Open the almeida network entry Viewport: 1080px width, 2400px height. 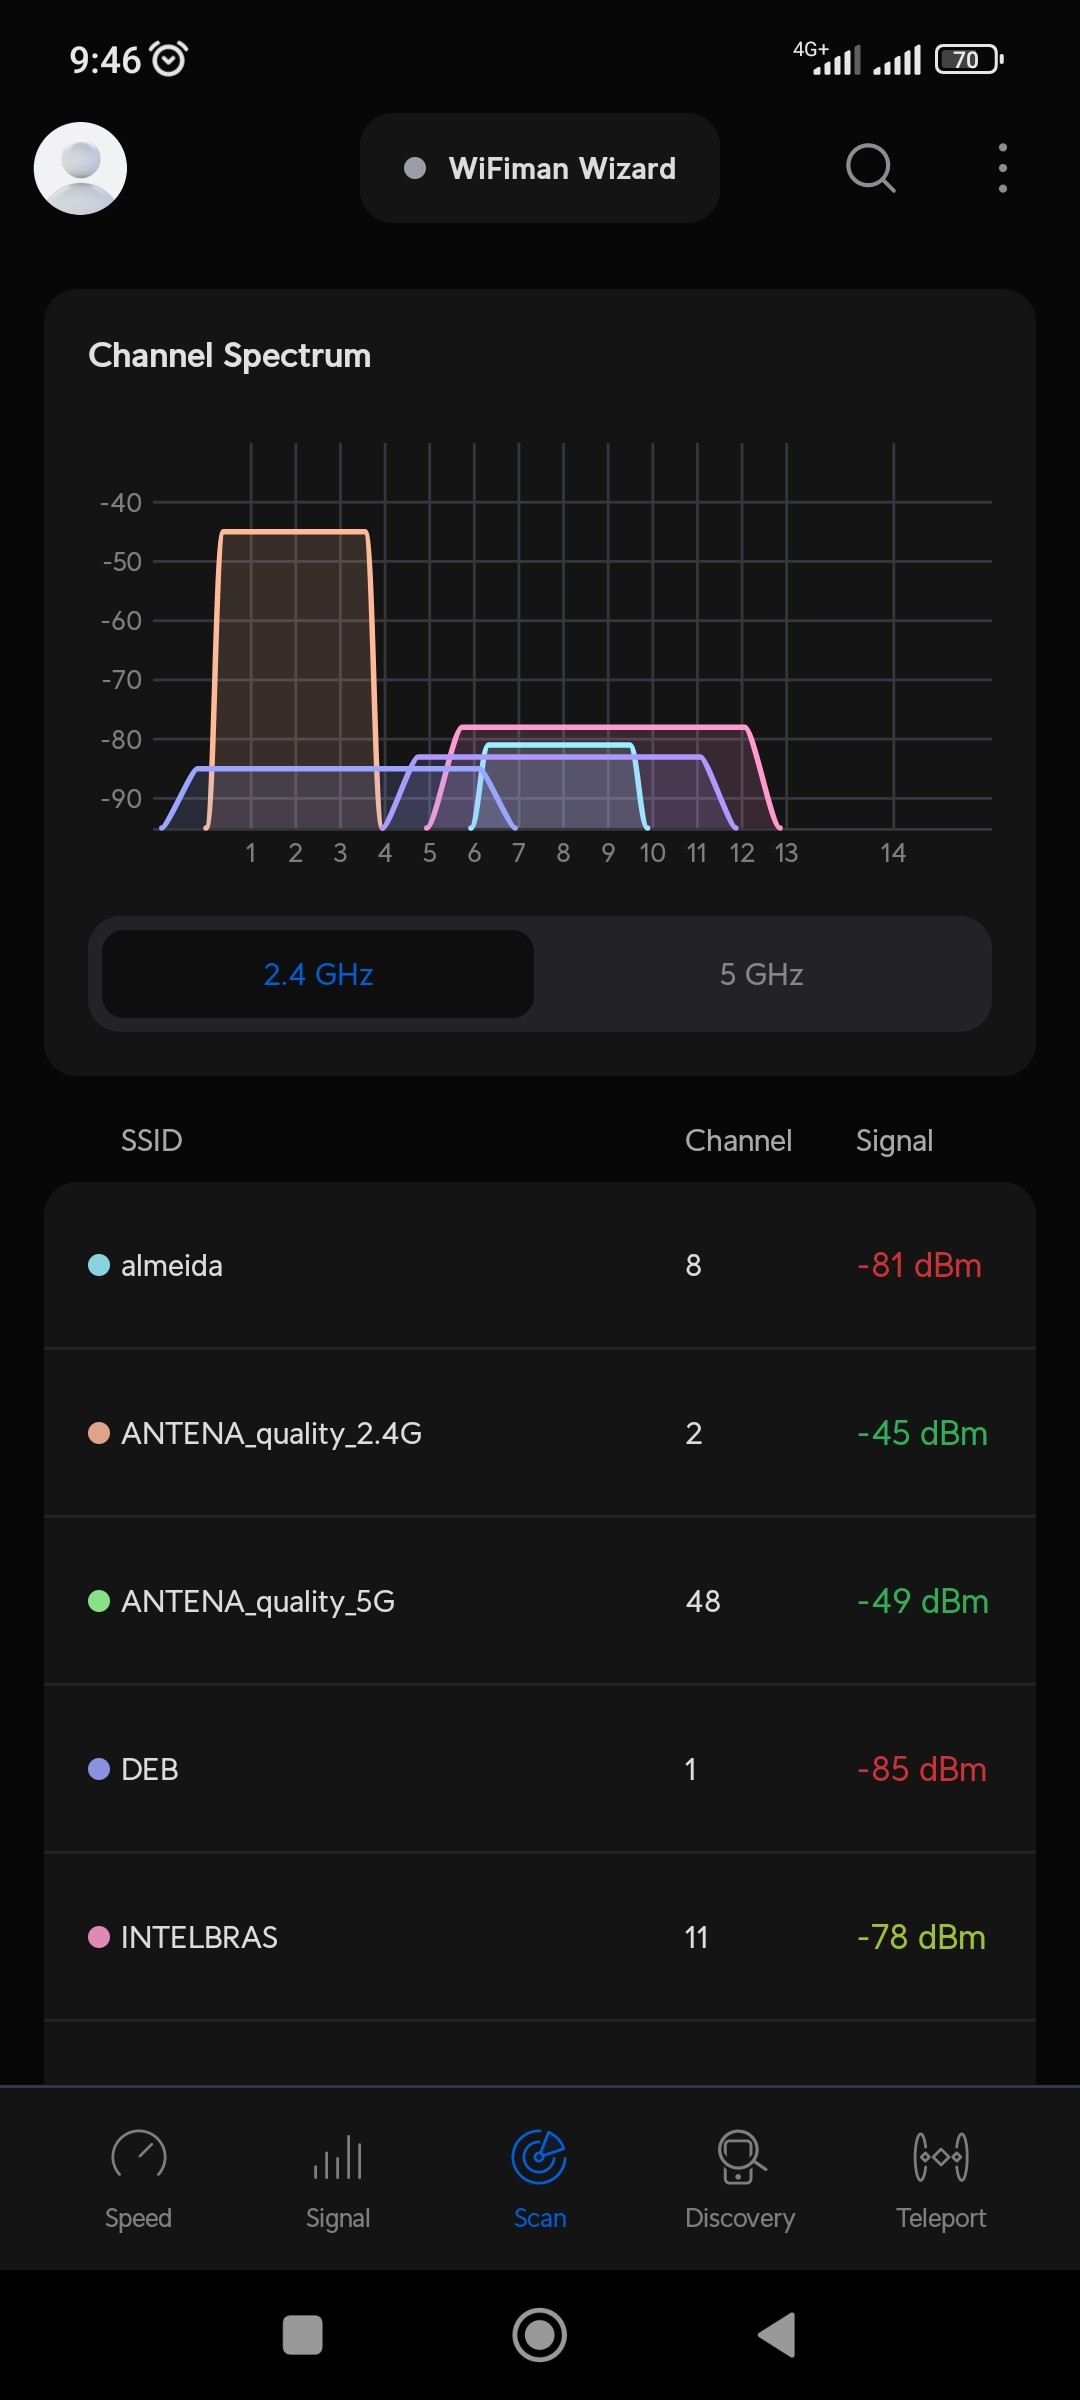[x=540, y=1265]
